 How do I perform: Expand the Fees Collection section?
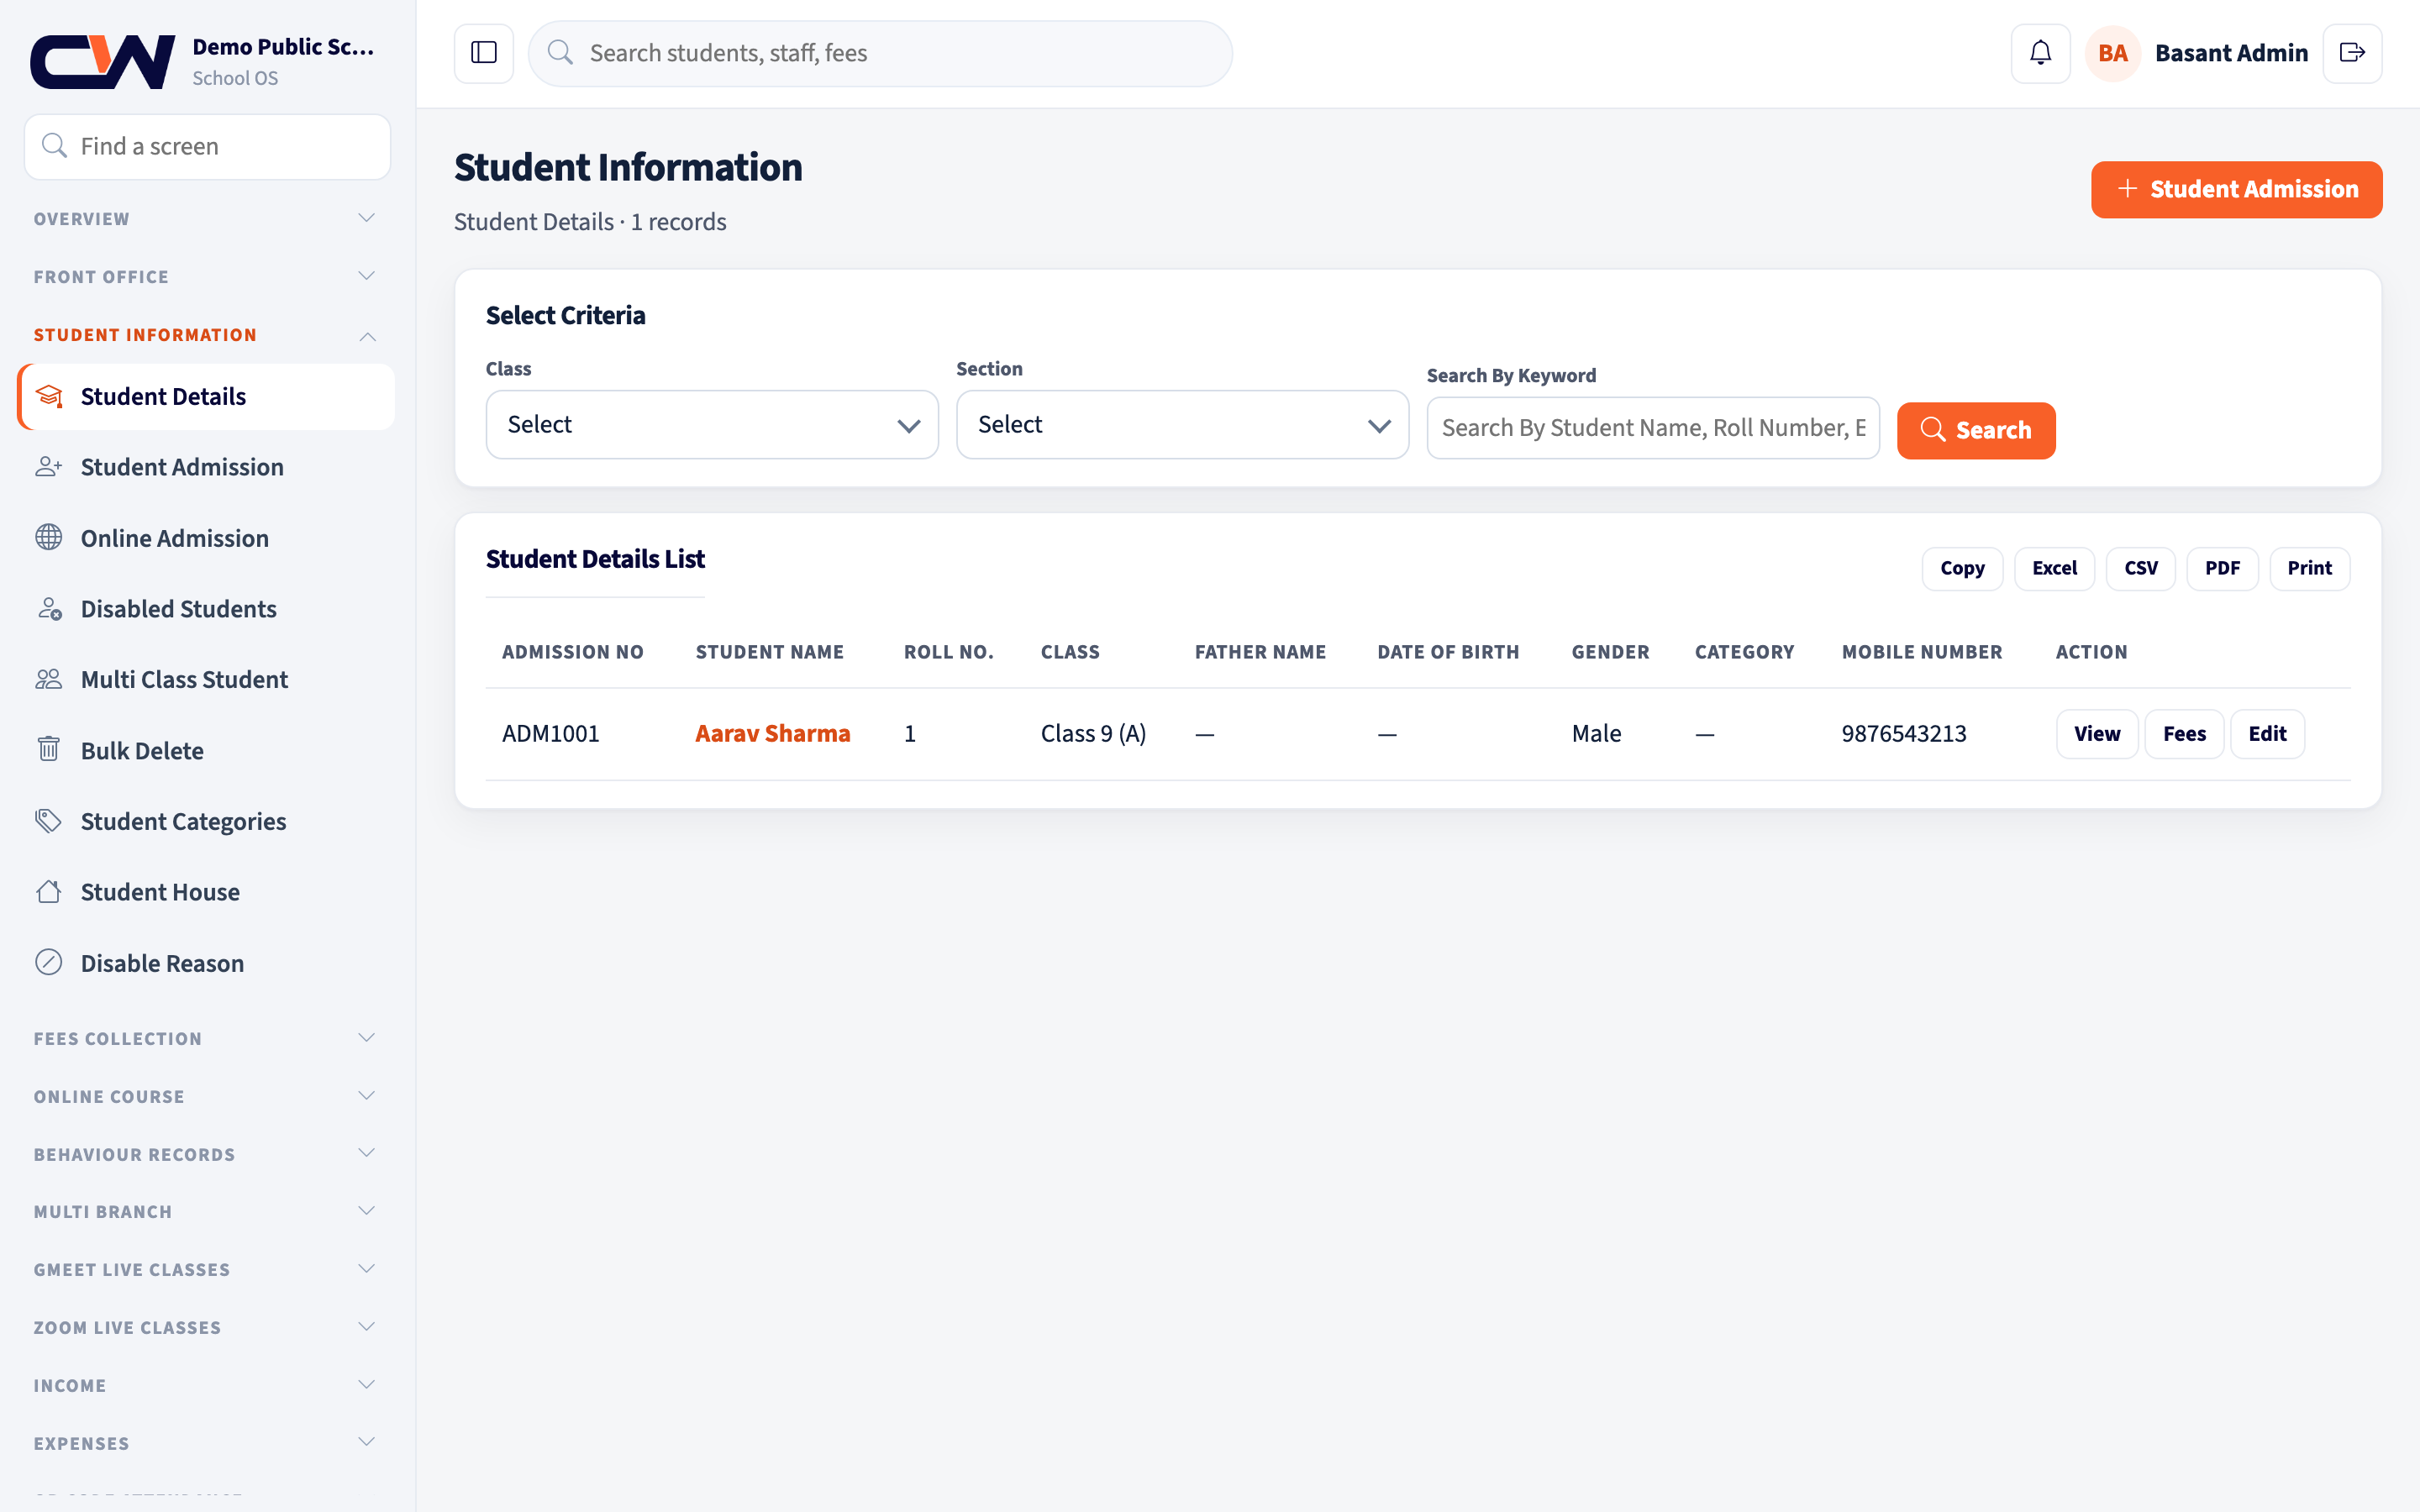[x=207, y=1039]
